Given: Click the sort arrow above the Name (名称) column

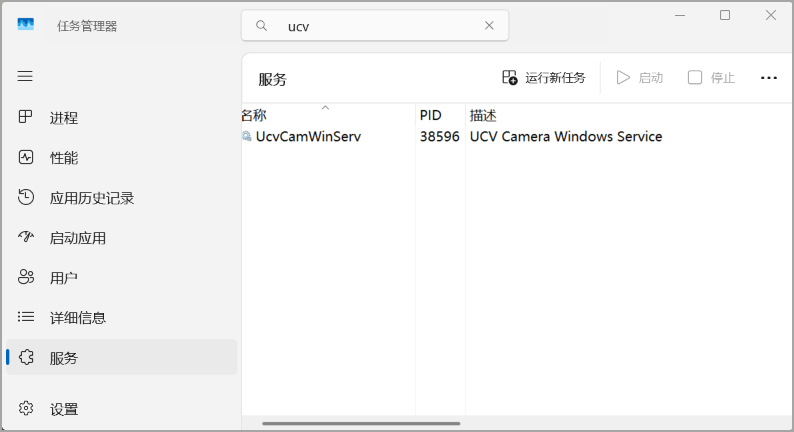Looking at the screenshot, I should click(x=326, y=107).
